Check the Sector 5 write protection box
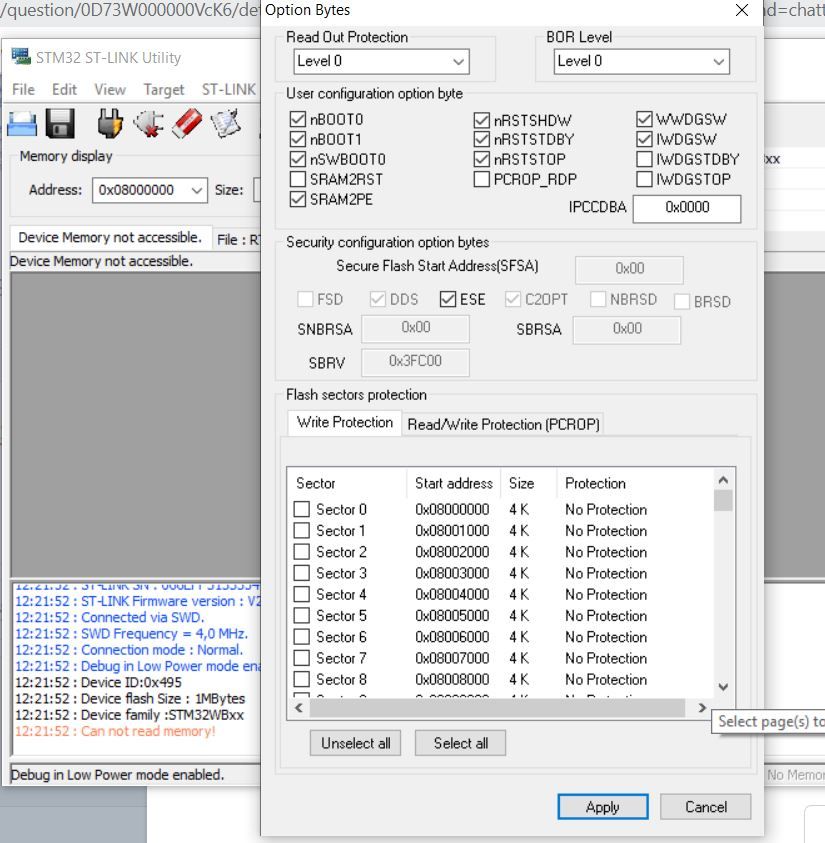The image size is (825, 843). coord(302,615)
